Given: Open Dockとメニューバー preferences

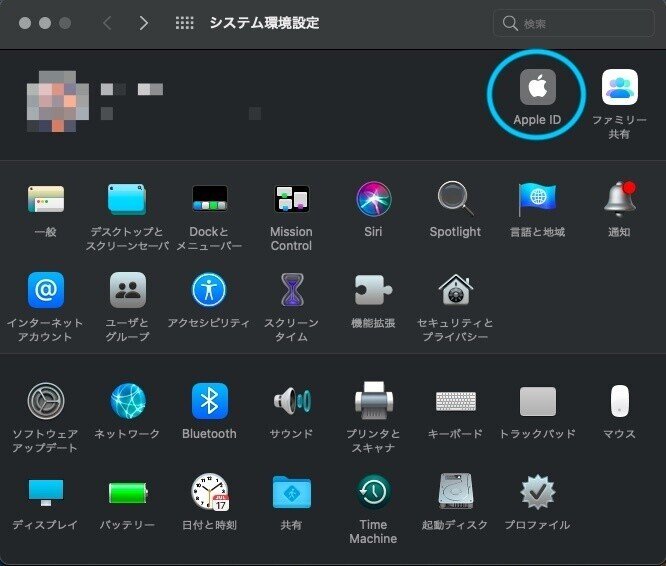Looking at the screenshot, I should [x=209, y=199].
